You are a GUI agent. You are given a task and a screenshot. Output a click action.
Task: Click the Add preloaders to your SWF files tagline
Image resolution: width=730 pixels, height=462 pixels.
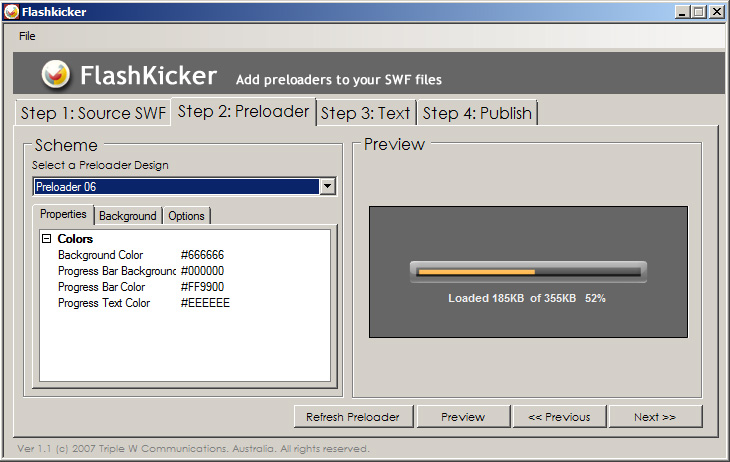pos(338,80)
